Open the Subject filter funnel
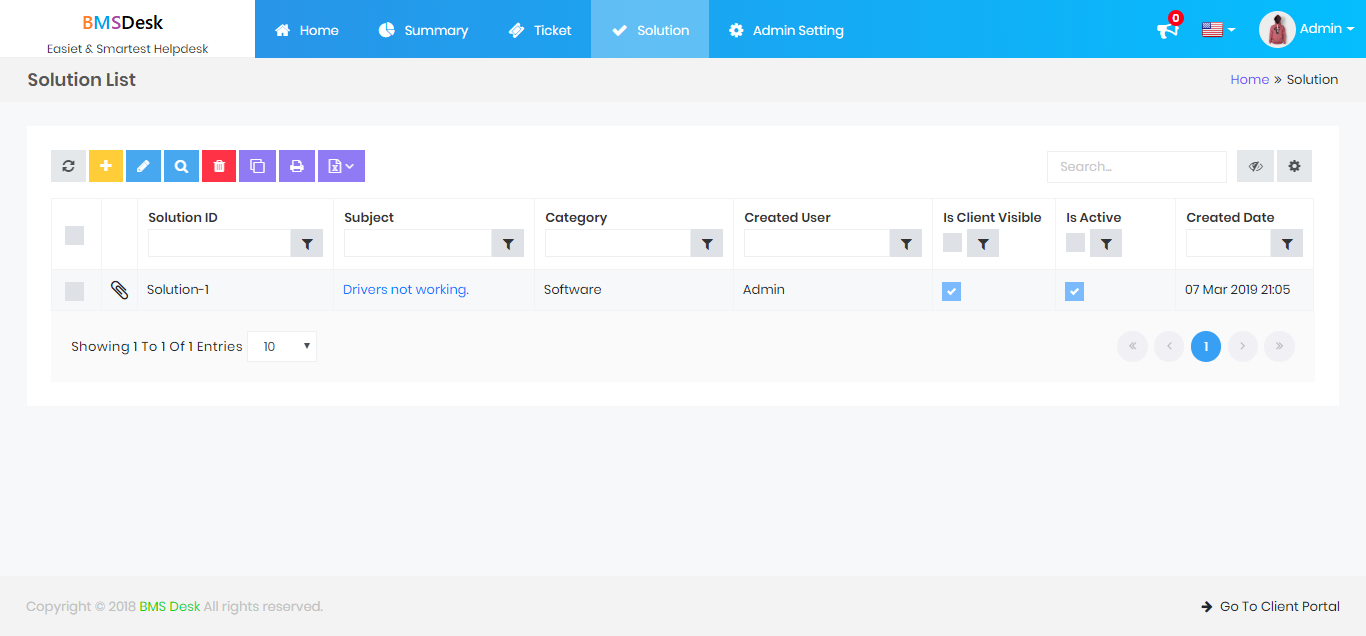 [x=508, y=243]
